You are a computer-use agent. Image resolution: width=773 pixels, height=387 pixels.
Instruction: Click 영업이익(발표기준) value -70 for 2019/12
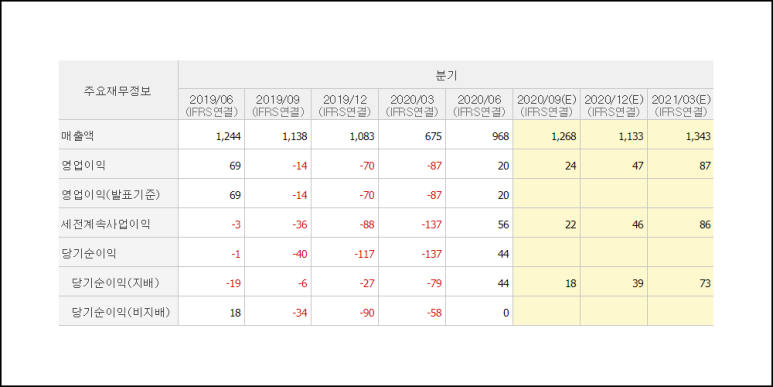coord(366,195)
